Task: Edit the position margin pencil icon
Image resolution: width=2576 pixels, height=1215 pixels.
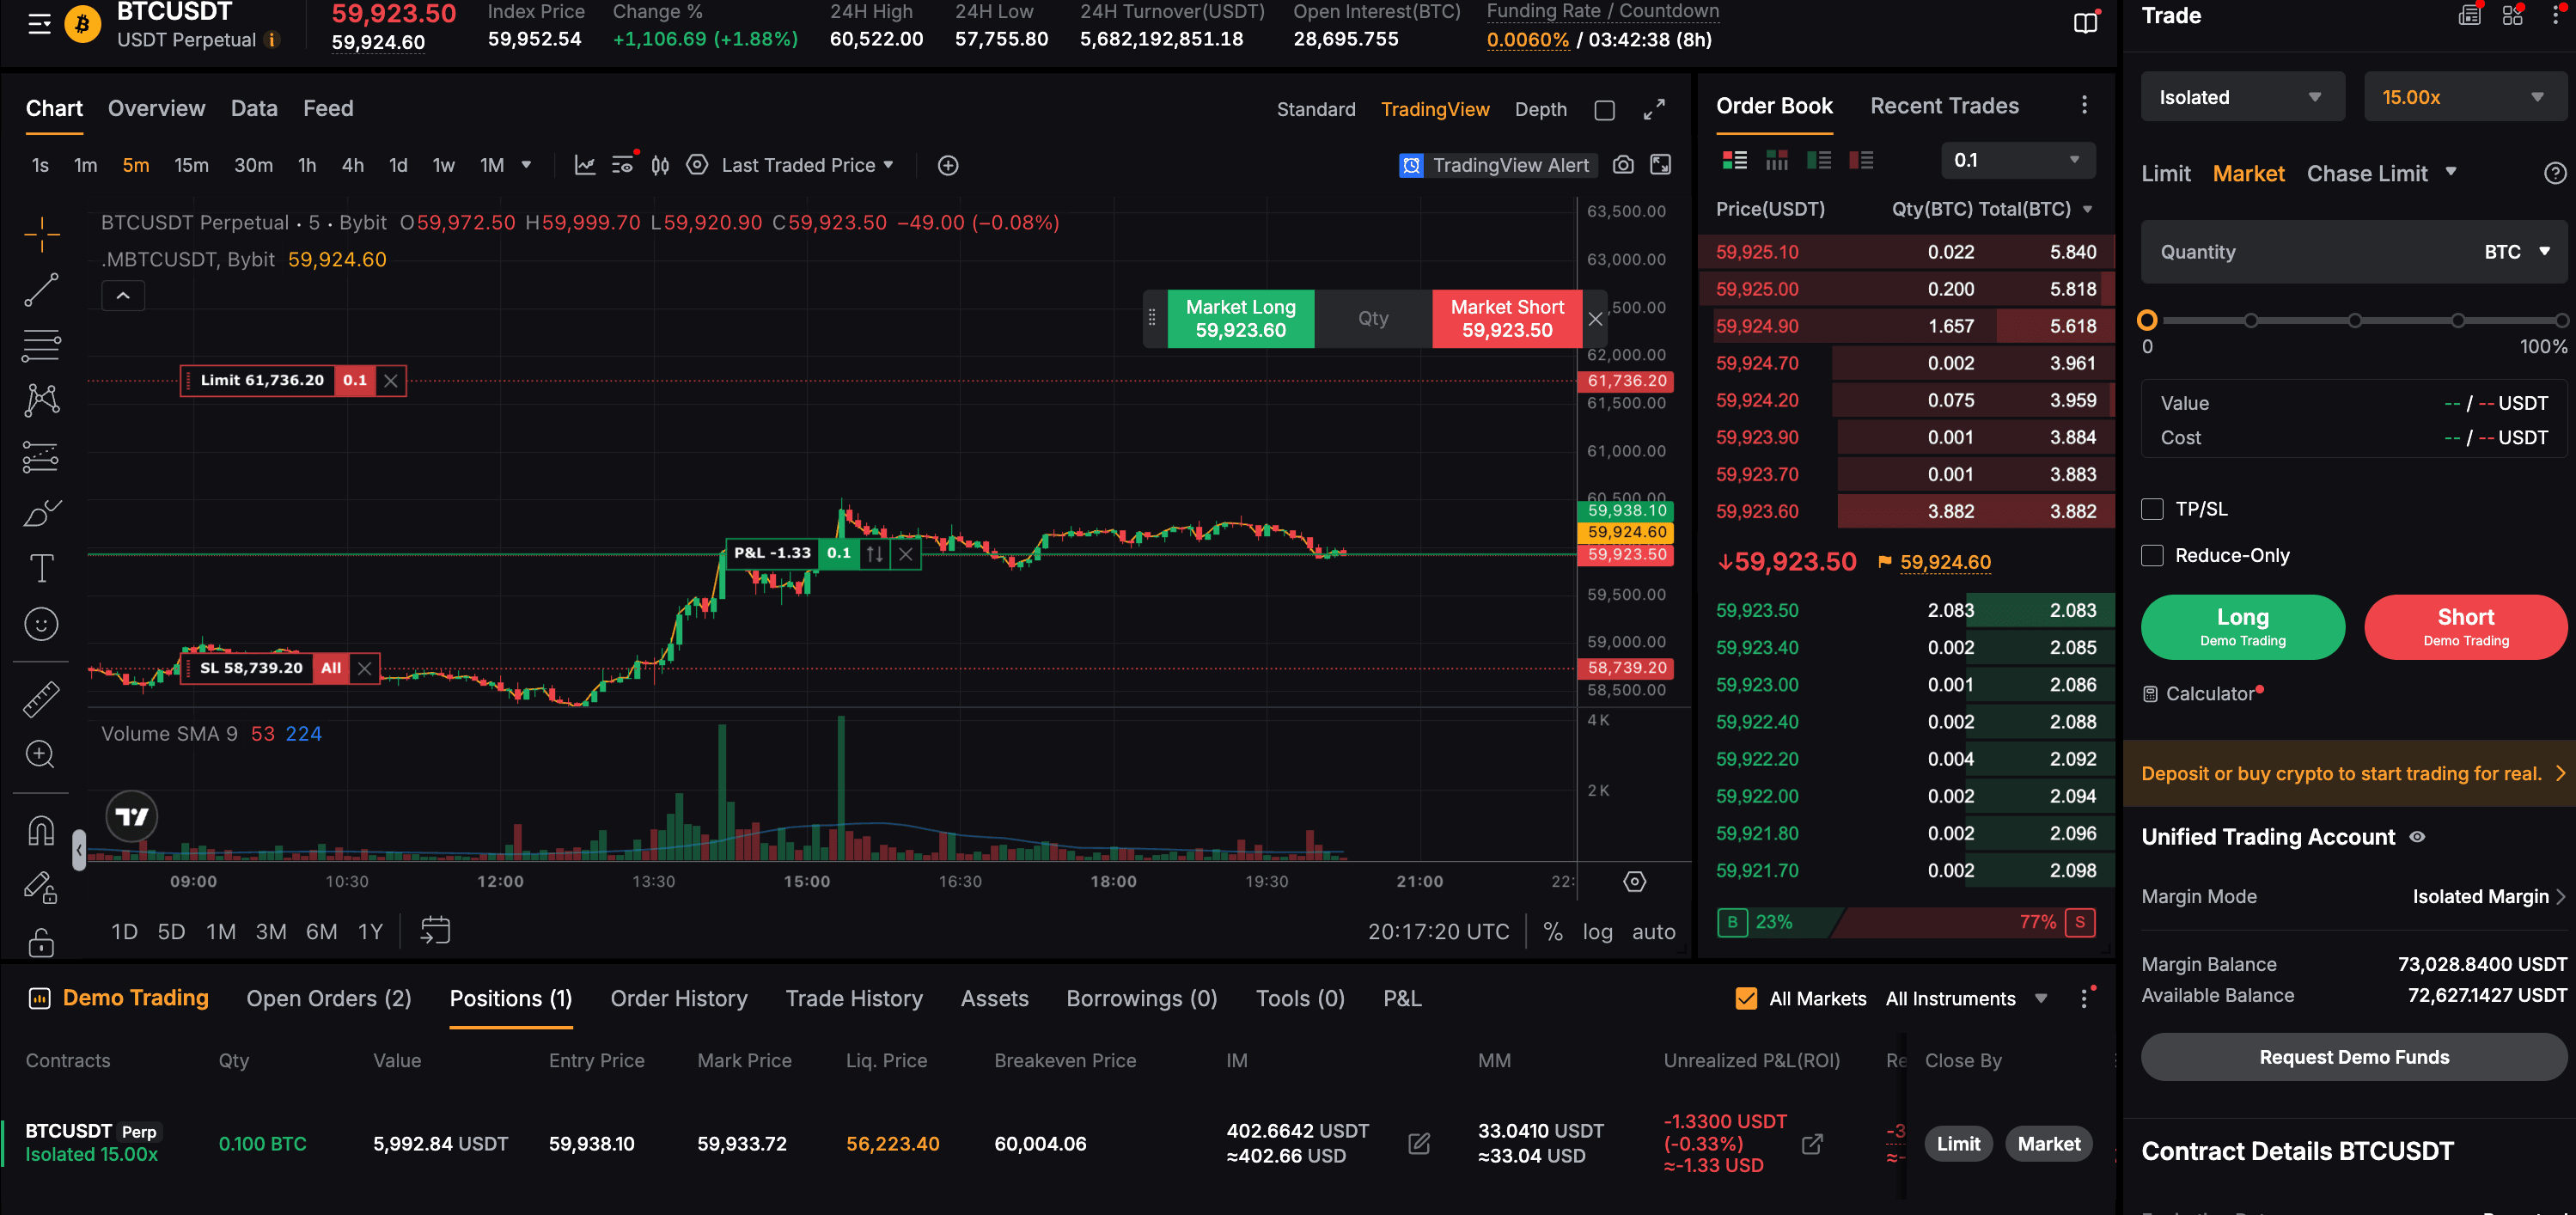Action: 1419,1143
